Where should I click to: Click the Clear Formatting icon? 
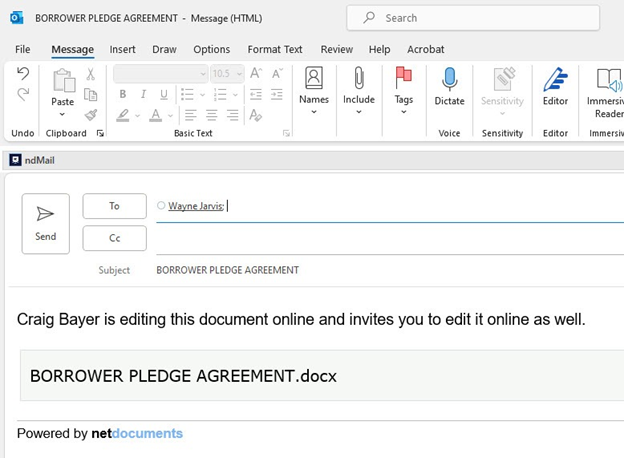pos(255,115)
